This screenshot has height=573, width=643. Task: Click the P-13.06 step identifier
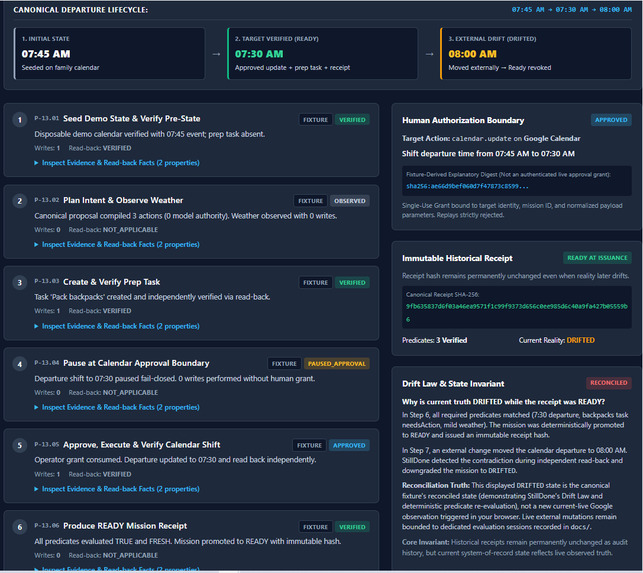point(46,525)
